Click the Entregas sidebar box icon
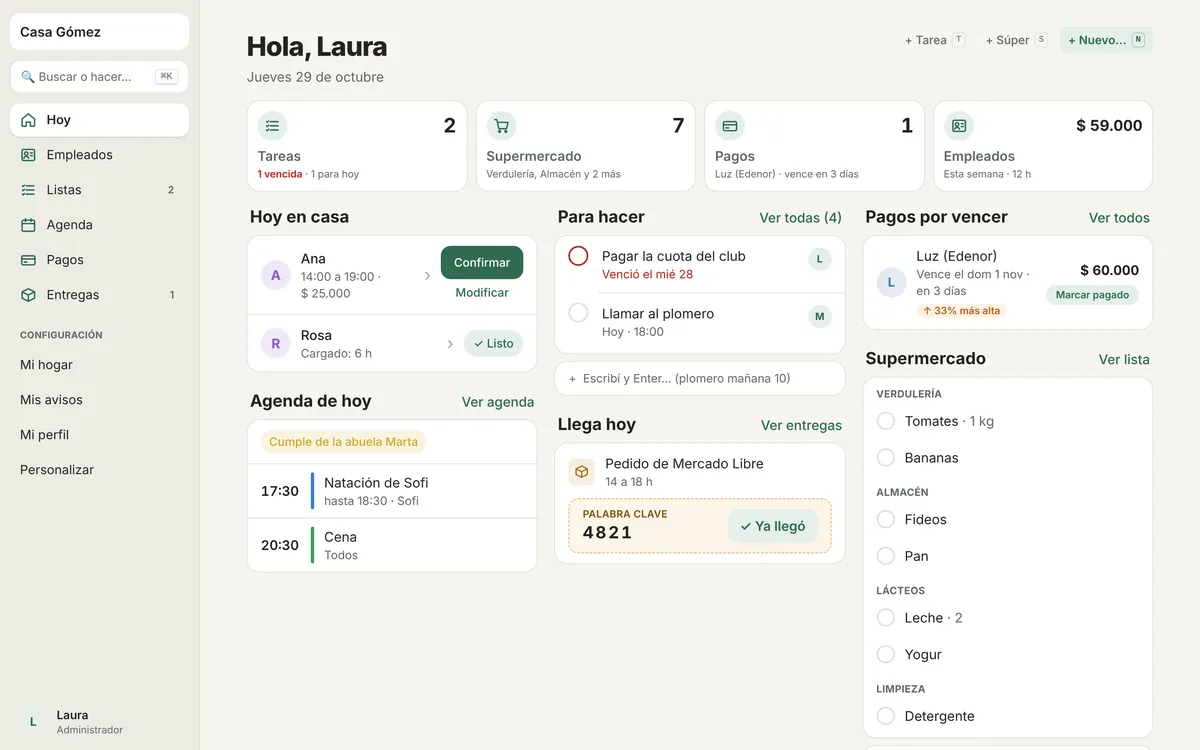 tap(28, 295)
